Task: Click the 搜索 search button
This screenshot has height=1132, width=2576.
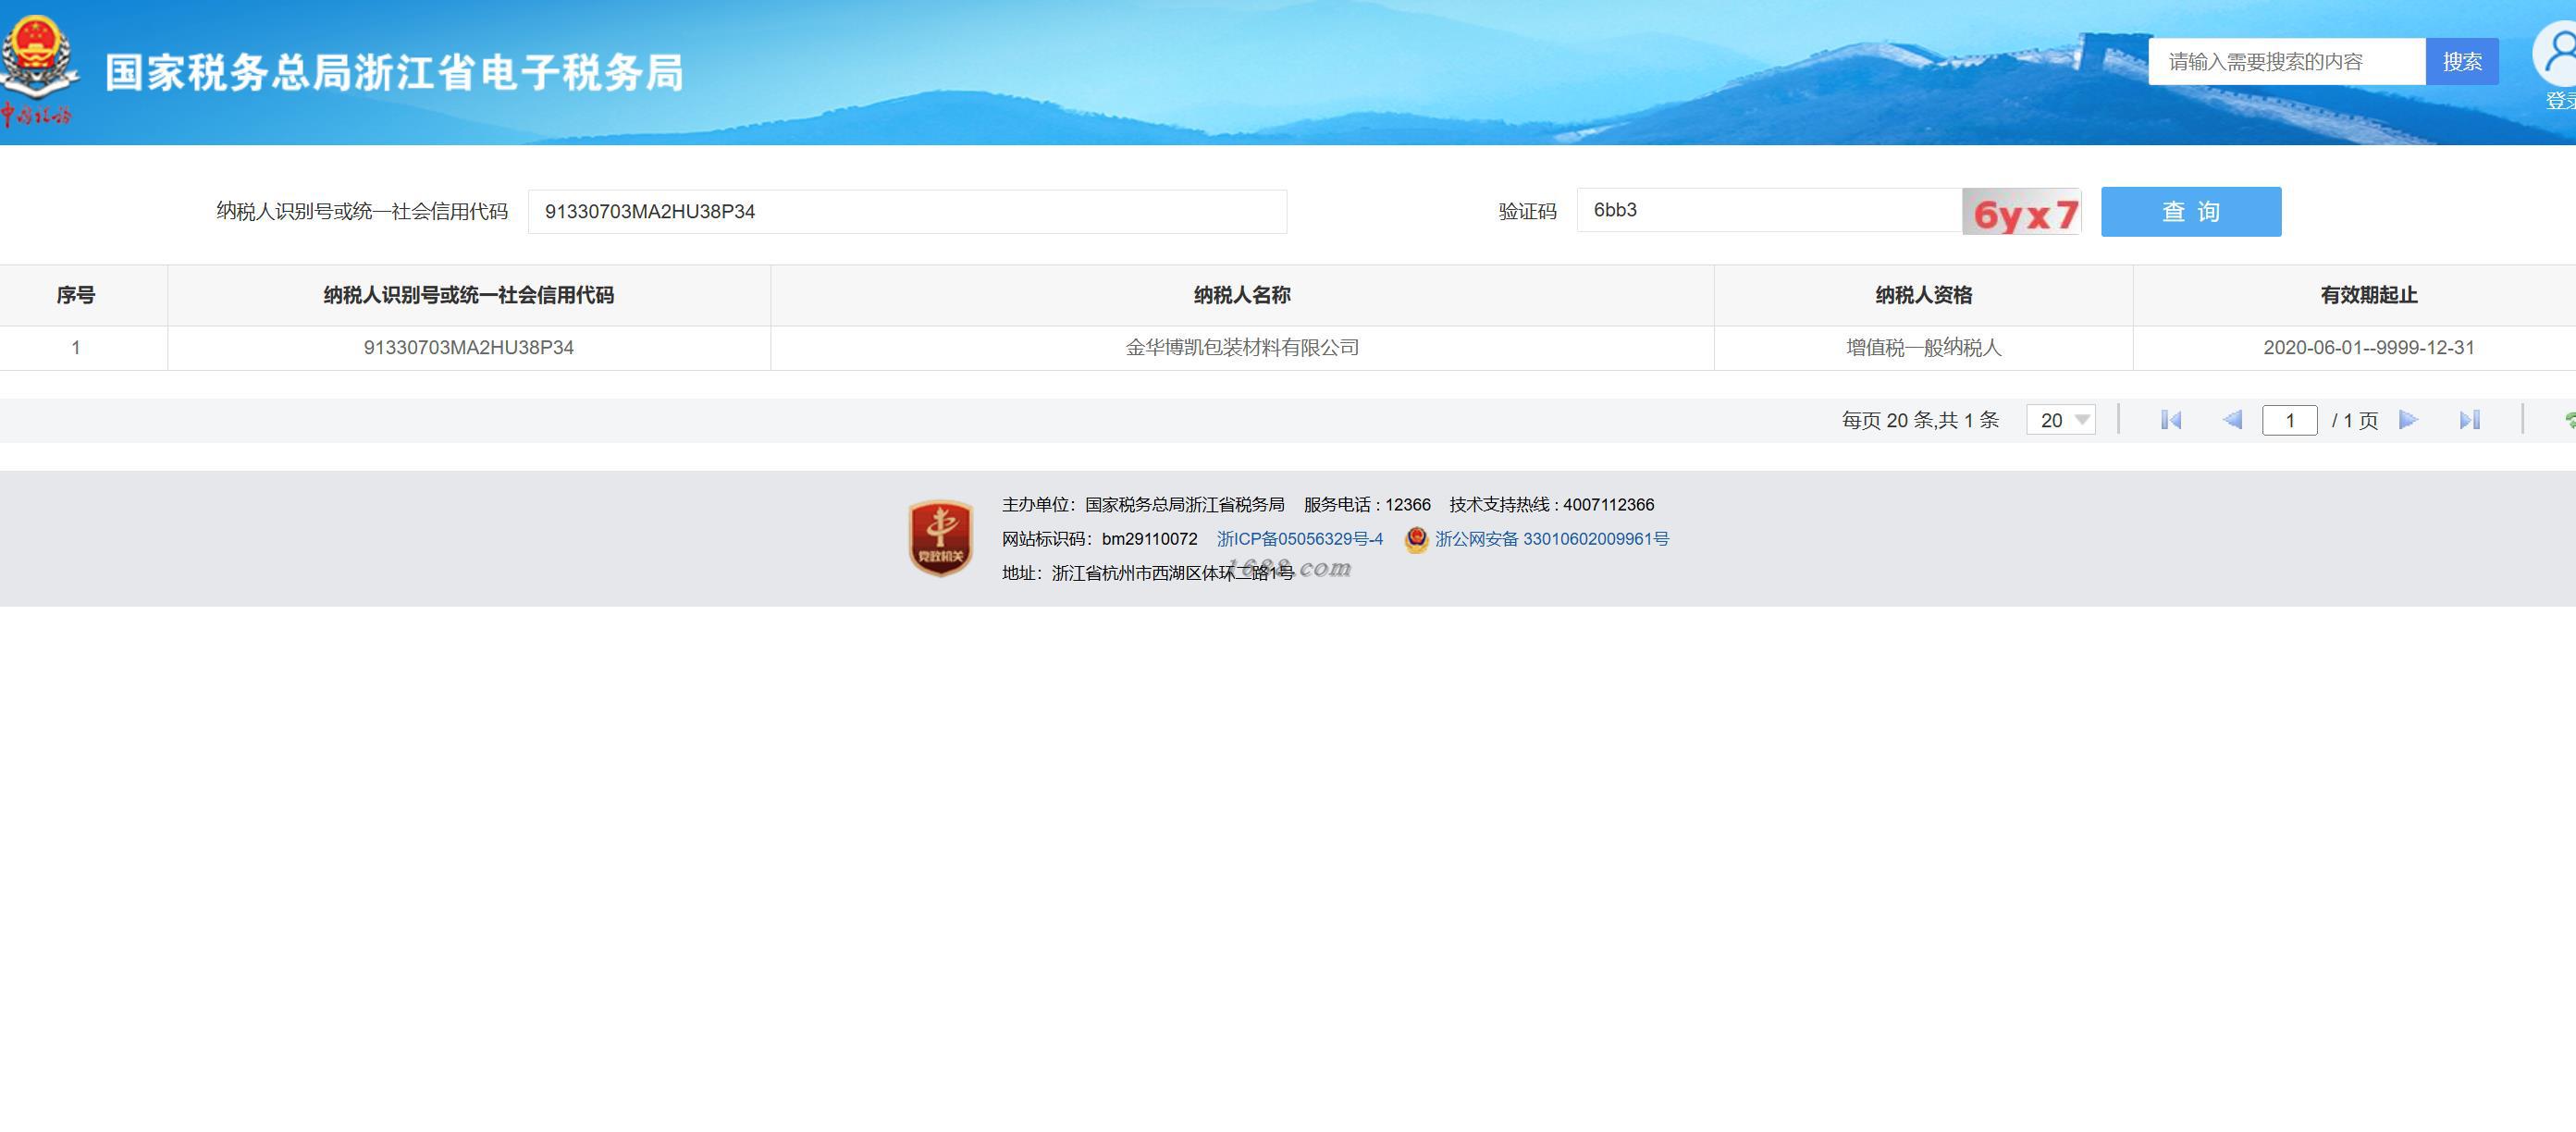Action: click(2461, 62)
